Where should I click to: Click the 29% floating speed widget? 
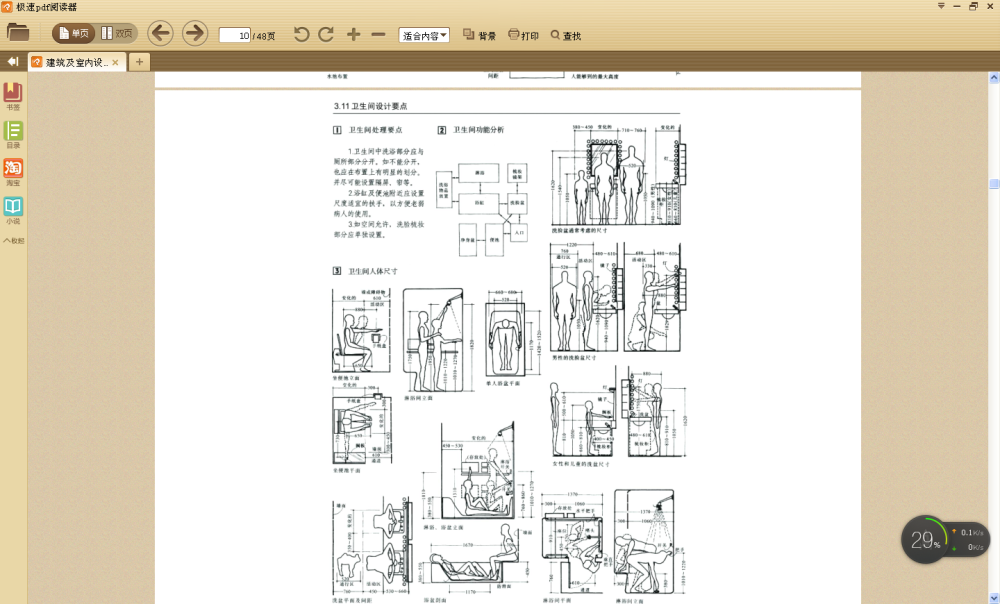[943, 540]
